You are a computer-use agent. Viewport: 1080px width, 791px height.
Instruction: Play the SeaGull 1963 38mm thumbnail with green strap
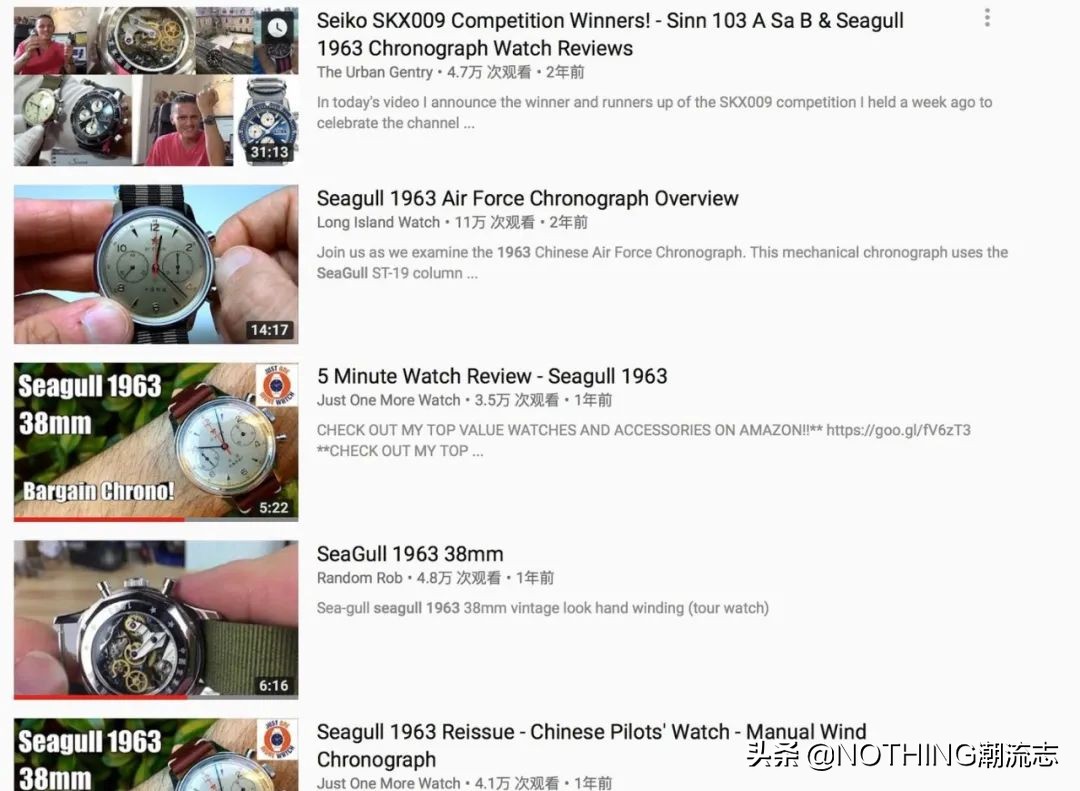click(156, 619)
